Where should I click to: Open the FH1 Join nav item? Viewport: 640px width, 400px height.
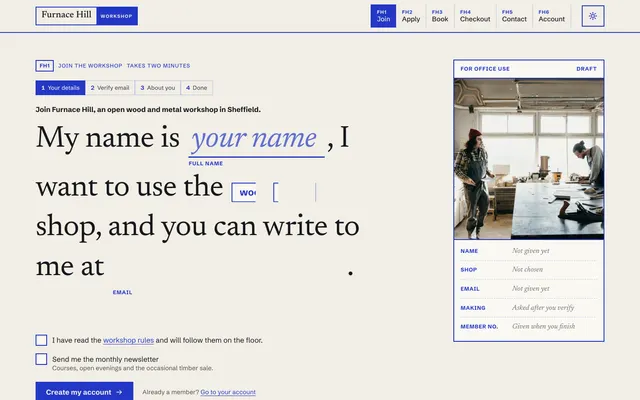click(x=383, y=16)
